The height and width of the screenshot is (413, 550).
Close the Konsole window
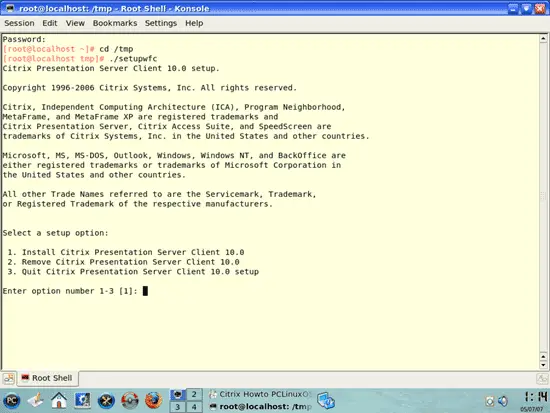coord(540,8)
